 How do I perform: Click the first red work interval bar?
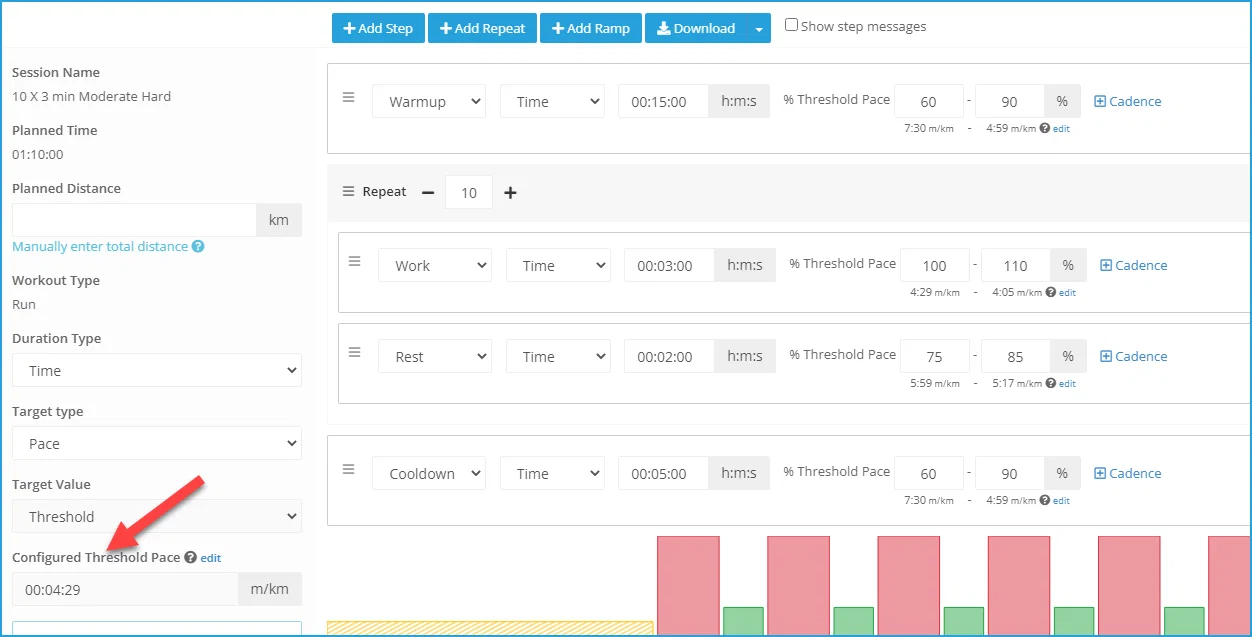pyautogui.click(x=688, y=586)
